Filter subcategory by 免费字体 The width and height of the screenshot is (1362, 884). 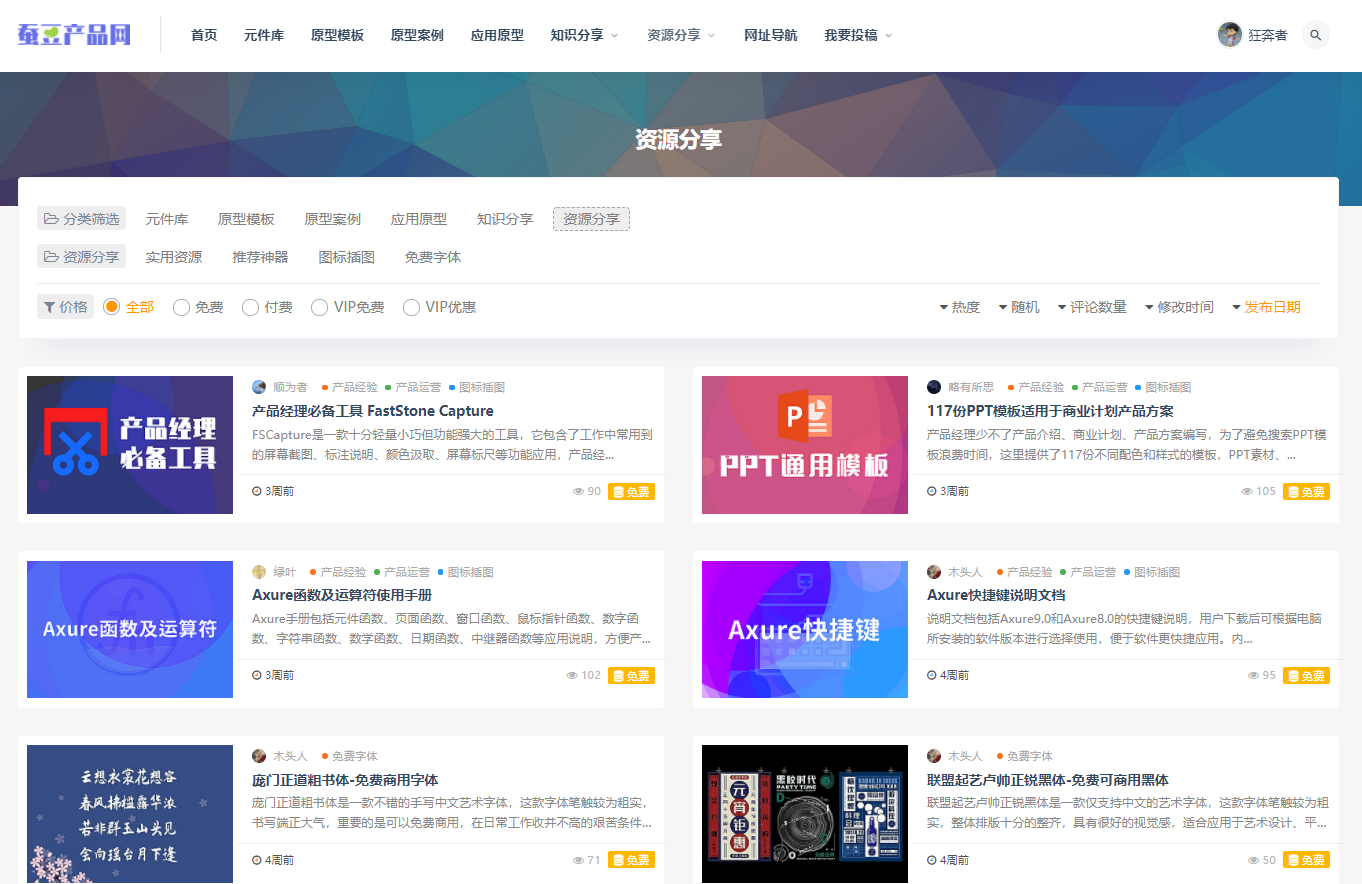coord(433,257)
